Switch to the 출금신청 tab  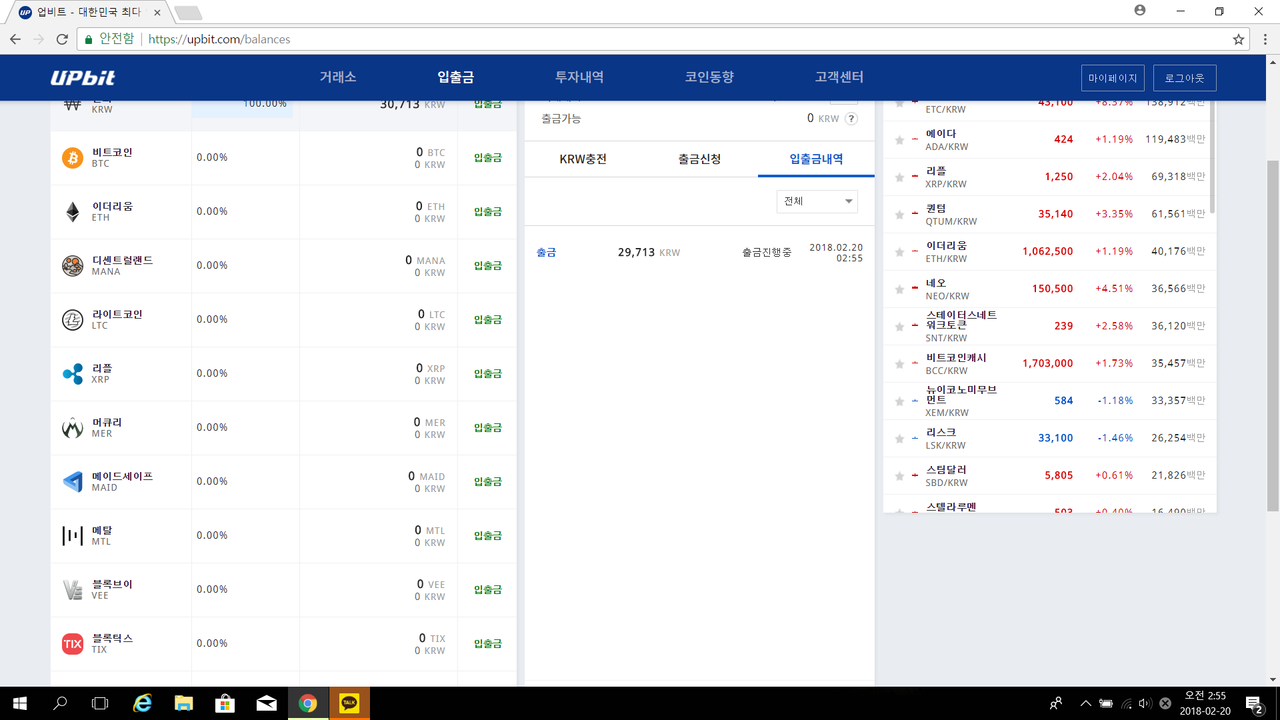(699, 159)
